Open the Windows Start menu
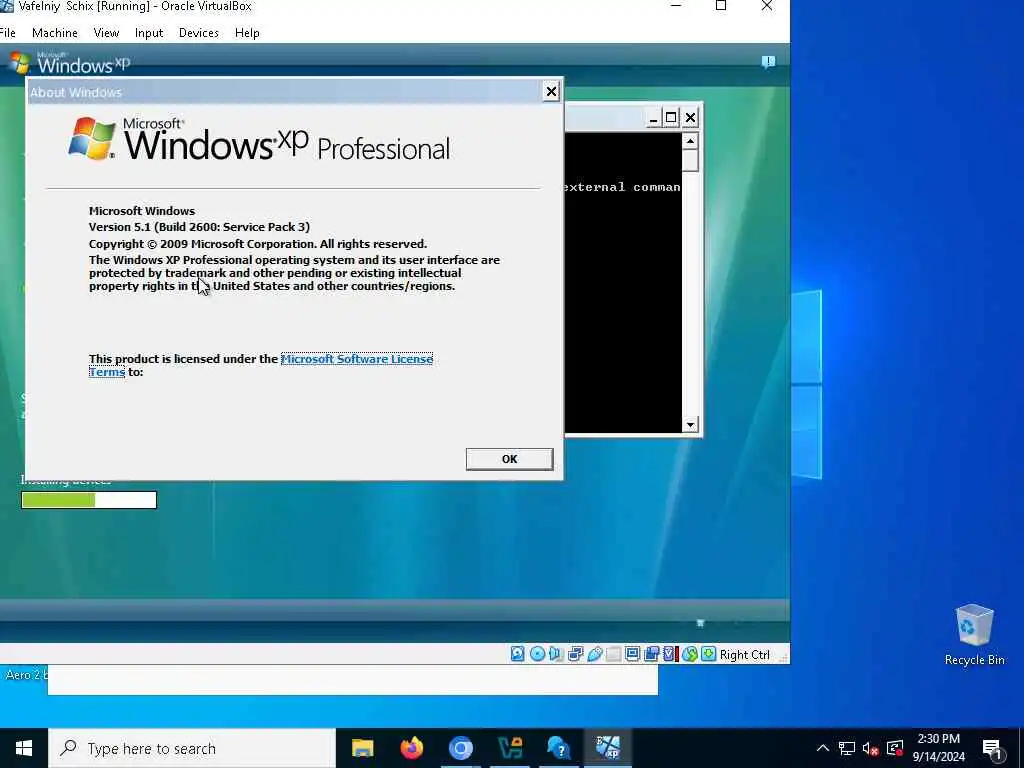Viewport: 1024px width, 768px height. point(24,748)
